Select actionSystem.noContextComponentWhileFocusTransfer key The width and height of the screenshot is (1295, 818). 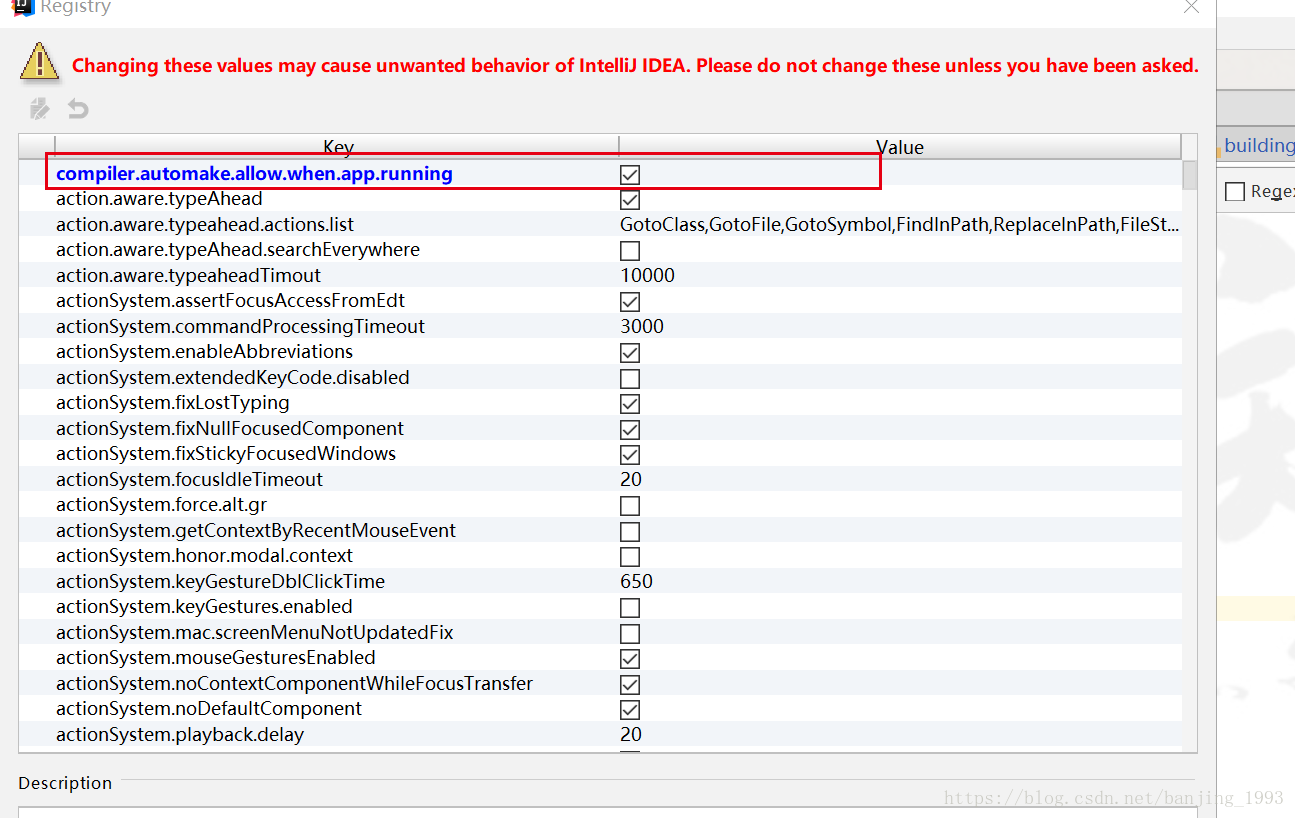294,684
